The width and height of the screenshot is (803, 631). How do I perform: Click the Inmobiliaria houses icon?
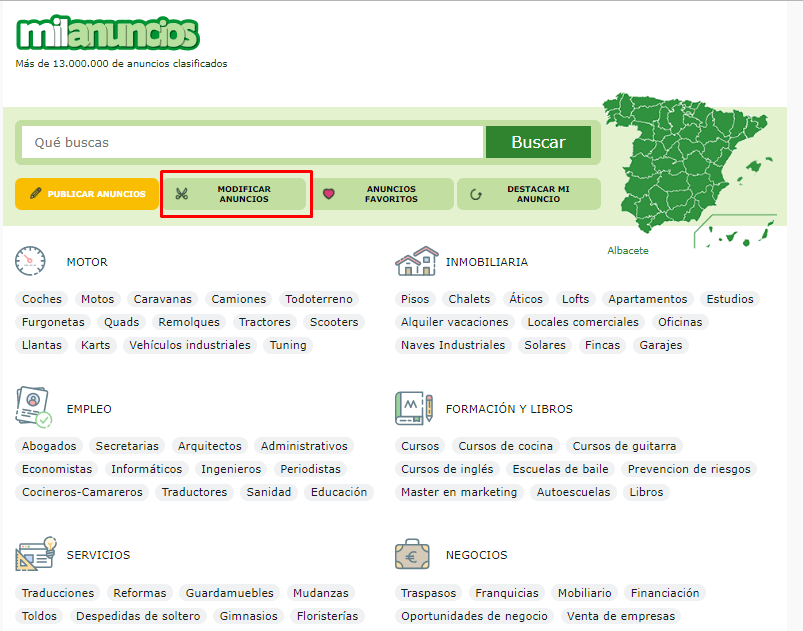pos(417,261)
